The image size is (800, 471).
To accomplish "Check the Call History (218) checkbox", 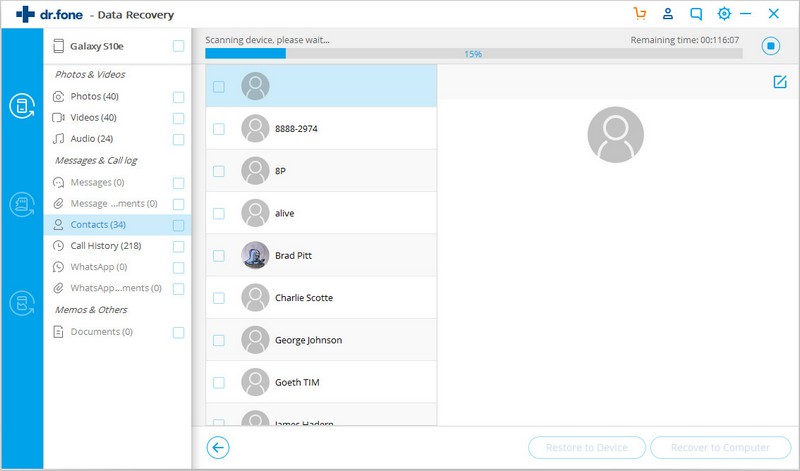I will pyautogui.click(x=179, y=246).
